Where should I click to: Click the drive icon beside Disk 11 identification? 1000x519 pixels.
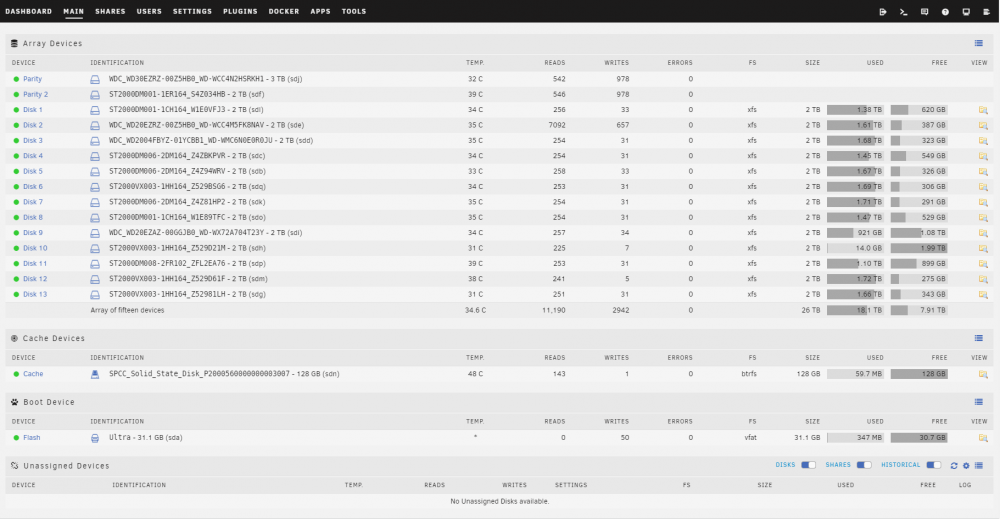95,264
